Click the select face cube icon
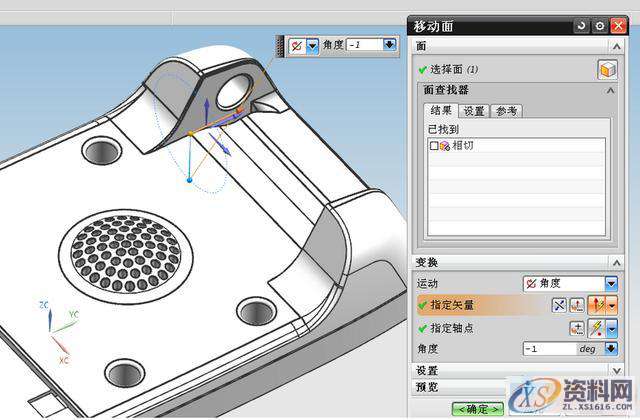The width and height of the screenshot is (640, 420). point(606,69)
